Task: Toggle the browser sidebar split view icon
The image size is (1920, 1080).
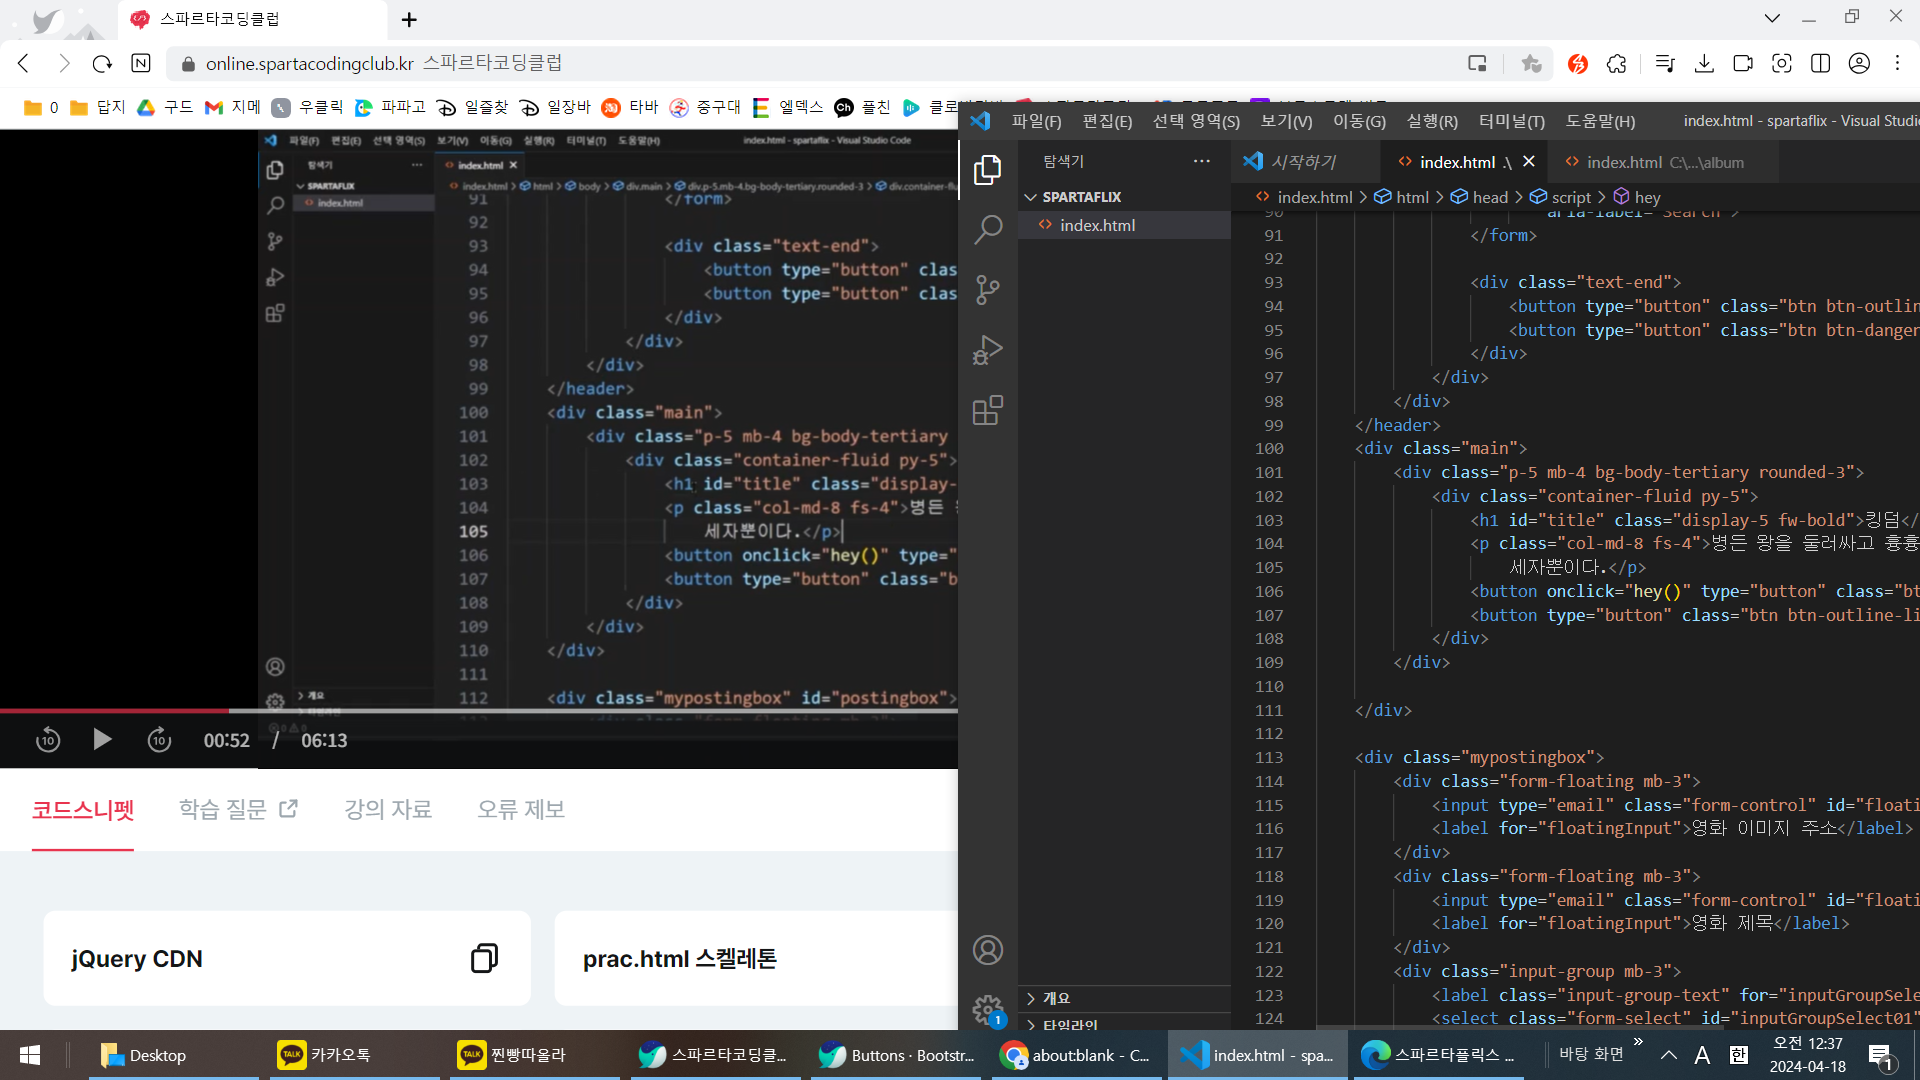Action: 1820,64
